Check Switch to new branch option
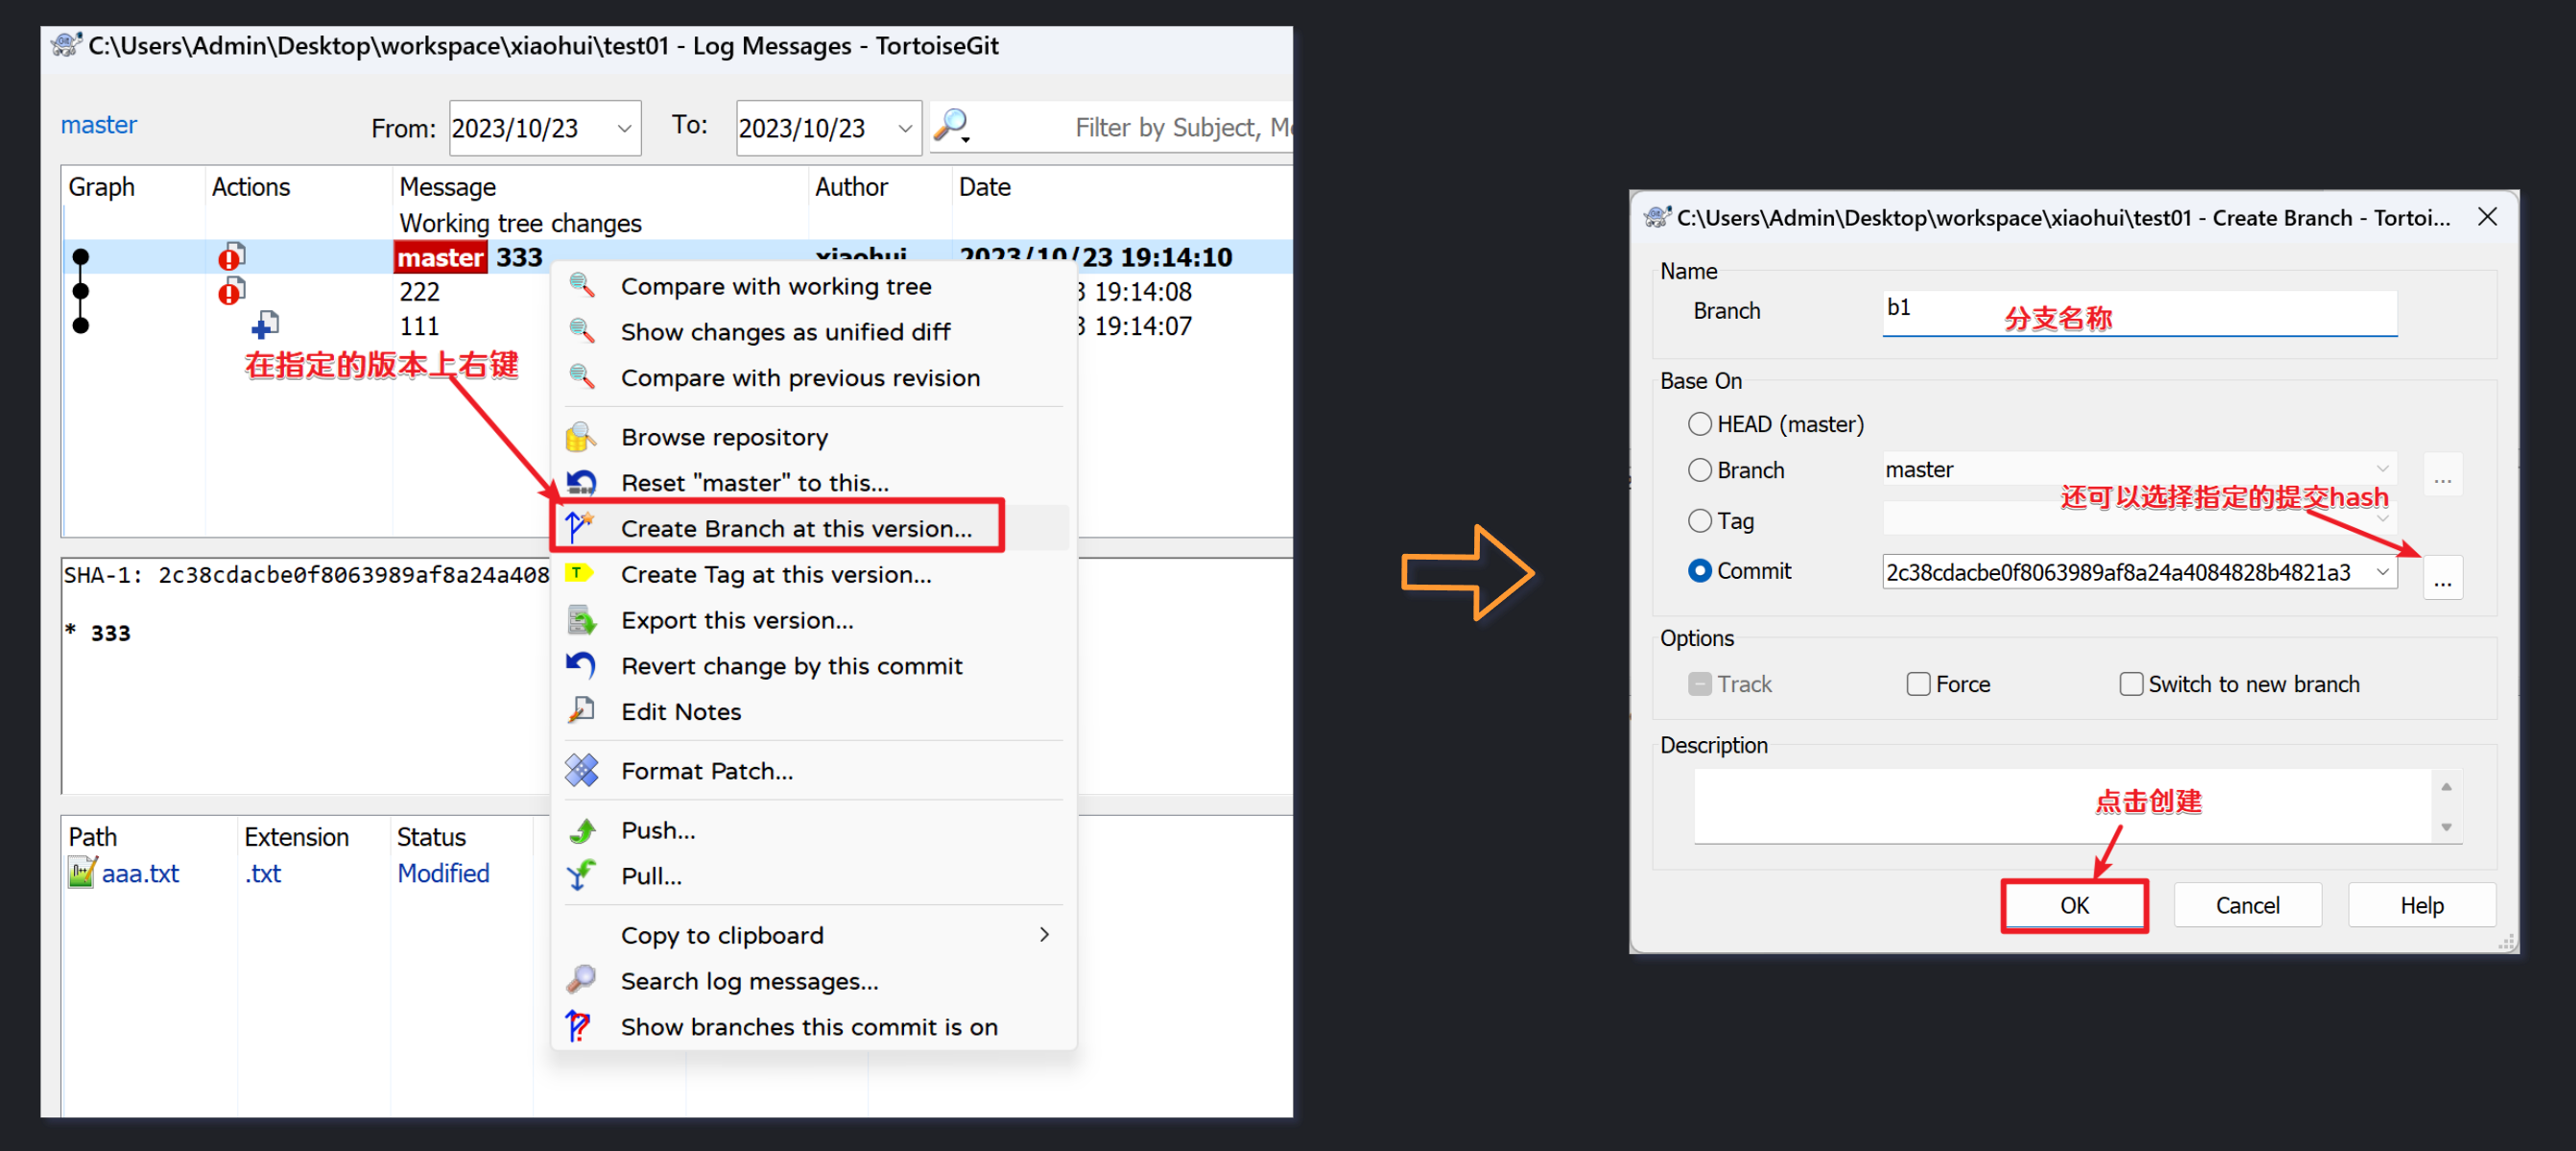Screen dimensions: 2576x1151 [2130, 684]
